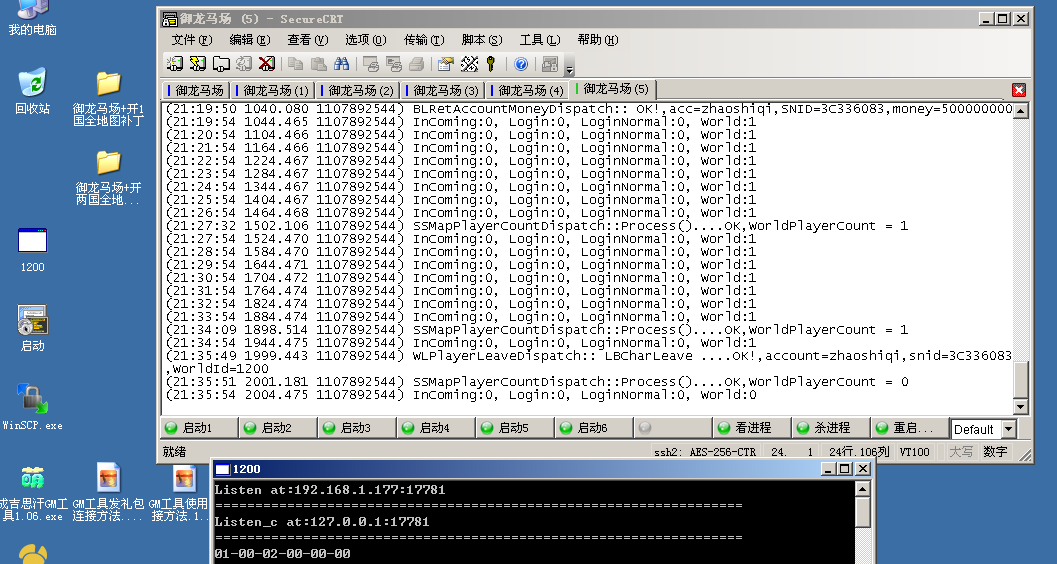Open Session Options from the toolbar
This screenshot has height=564, width=1057.
click(445, 64)
